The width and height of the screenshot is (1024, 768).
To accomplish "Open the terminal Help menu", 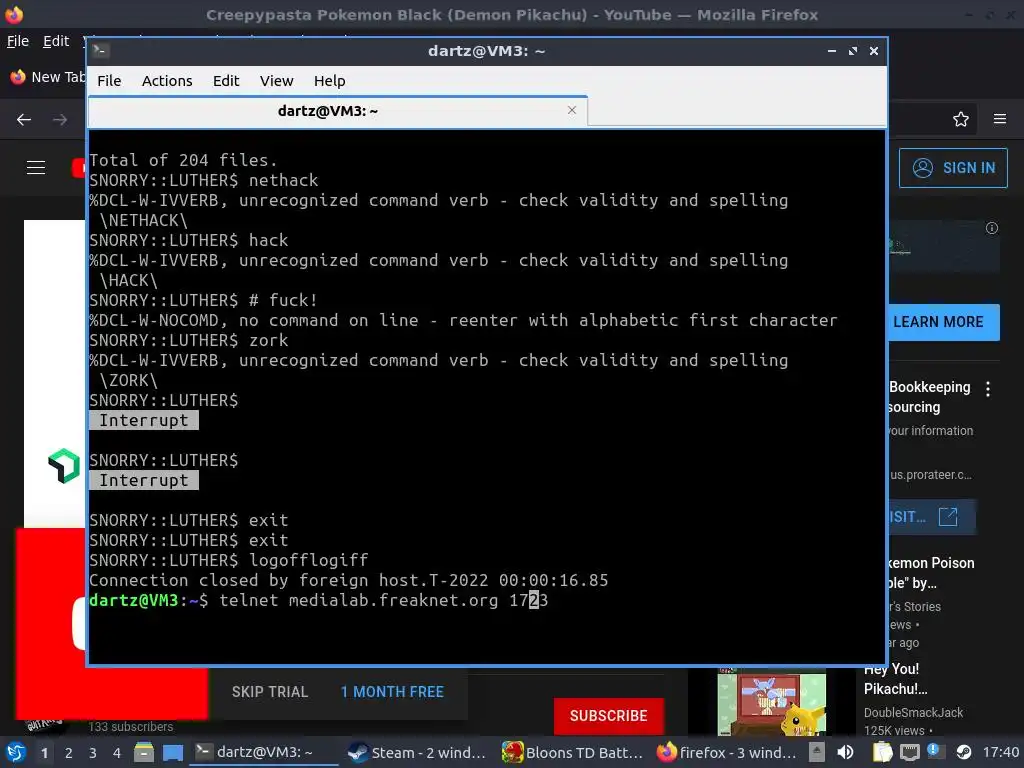I will [x=329, y=81].
